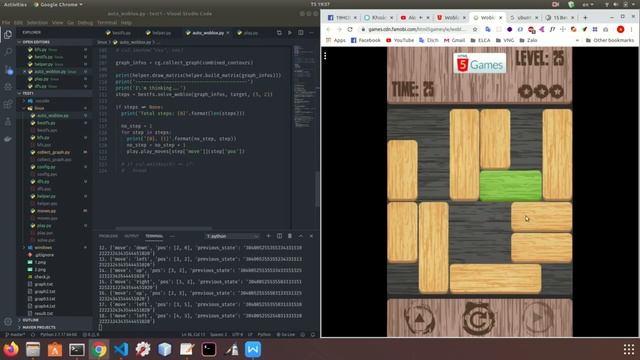Click the game's restart level button

(479, 318)
